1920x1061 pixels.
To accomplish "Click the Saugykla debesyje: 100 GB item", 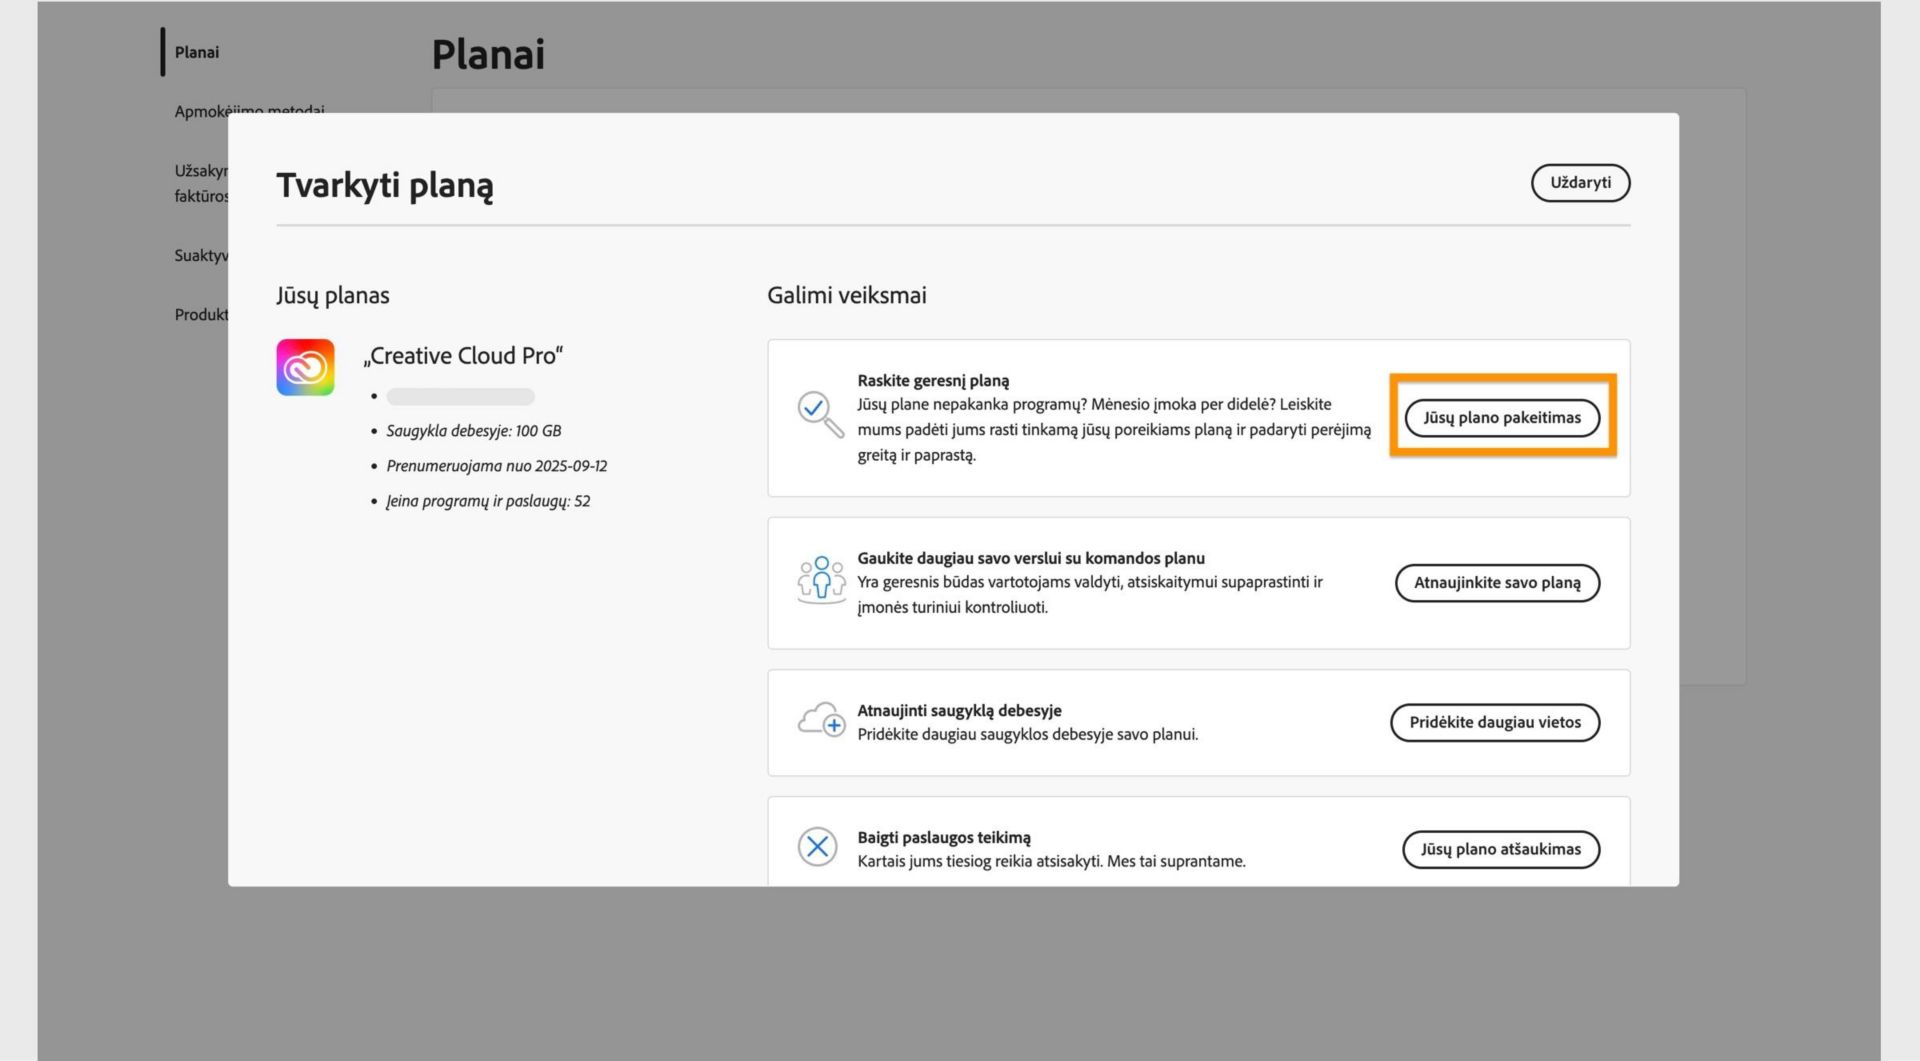I will [x=473, y=431].
